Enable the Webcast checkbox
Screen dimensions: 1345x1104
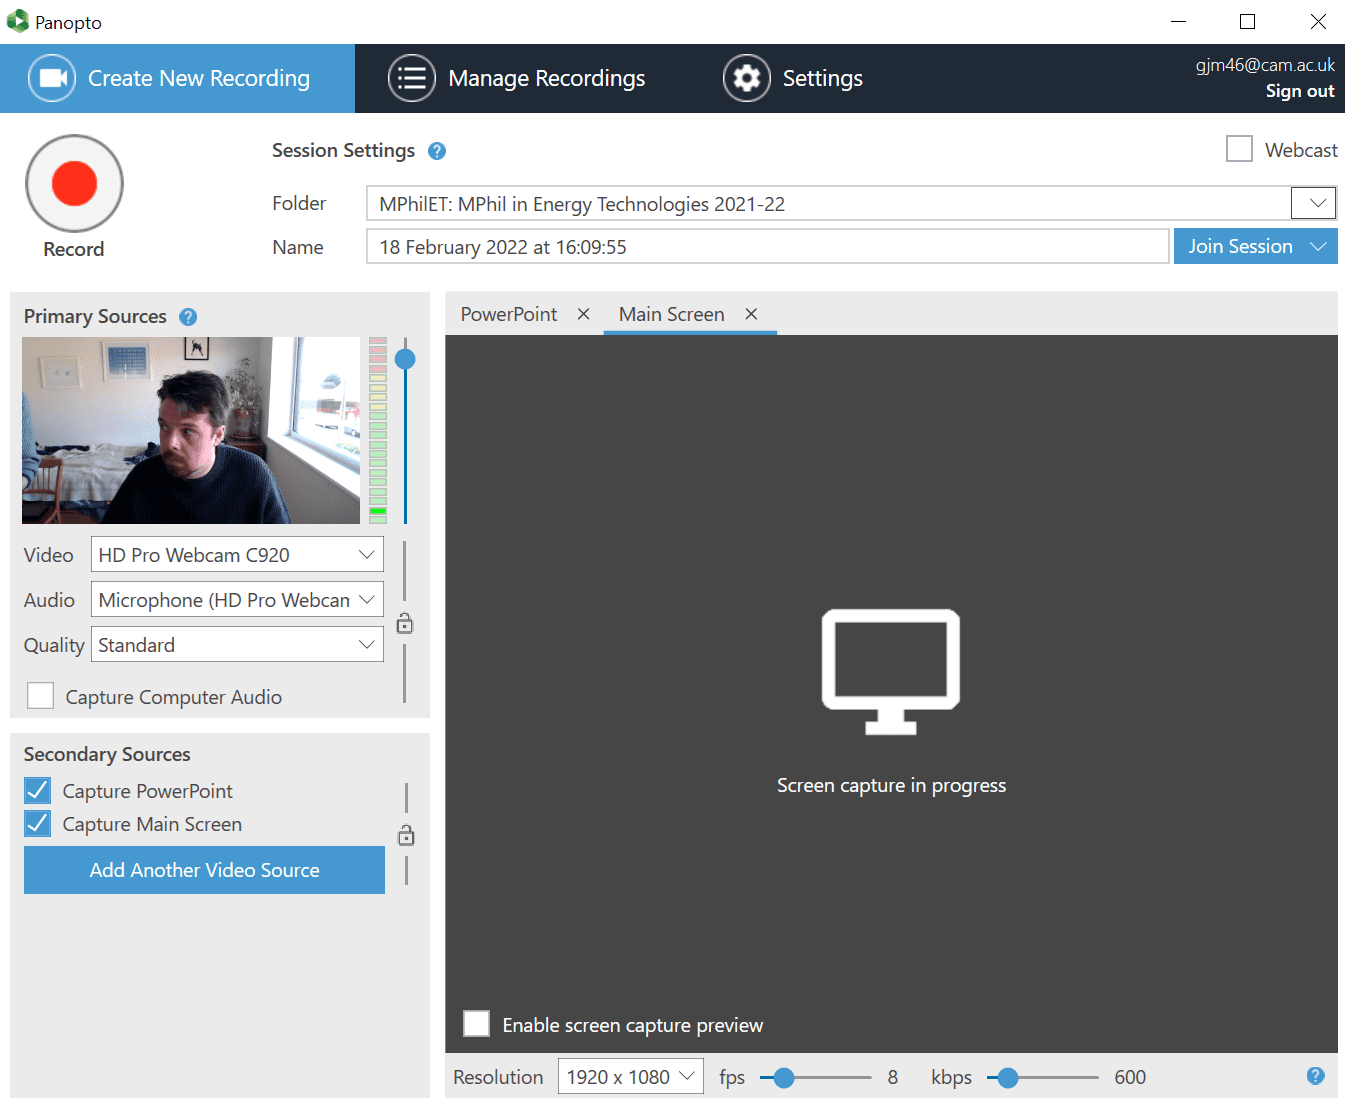click(x=1239, y=149)
